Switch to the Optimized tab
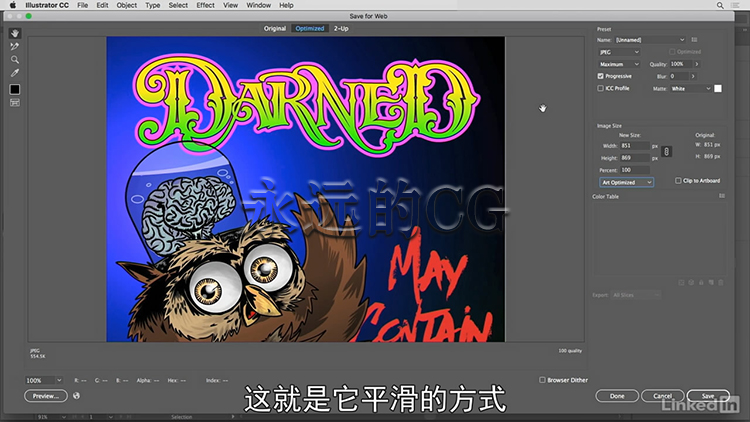 310,28
